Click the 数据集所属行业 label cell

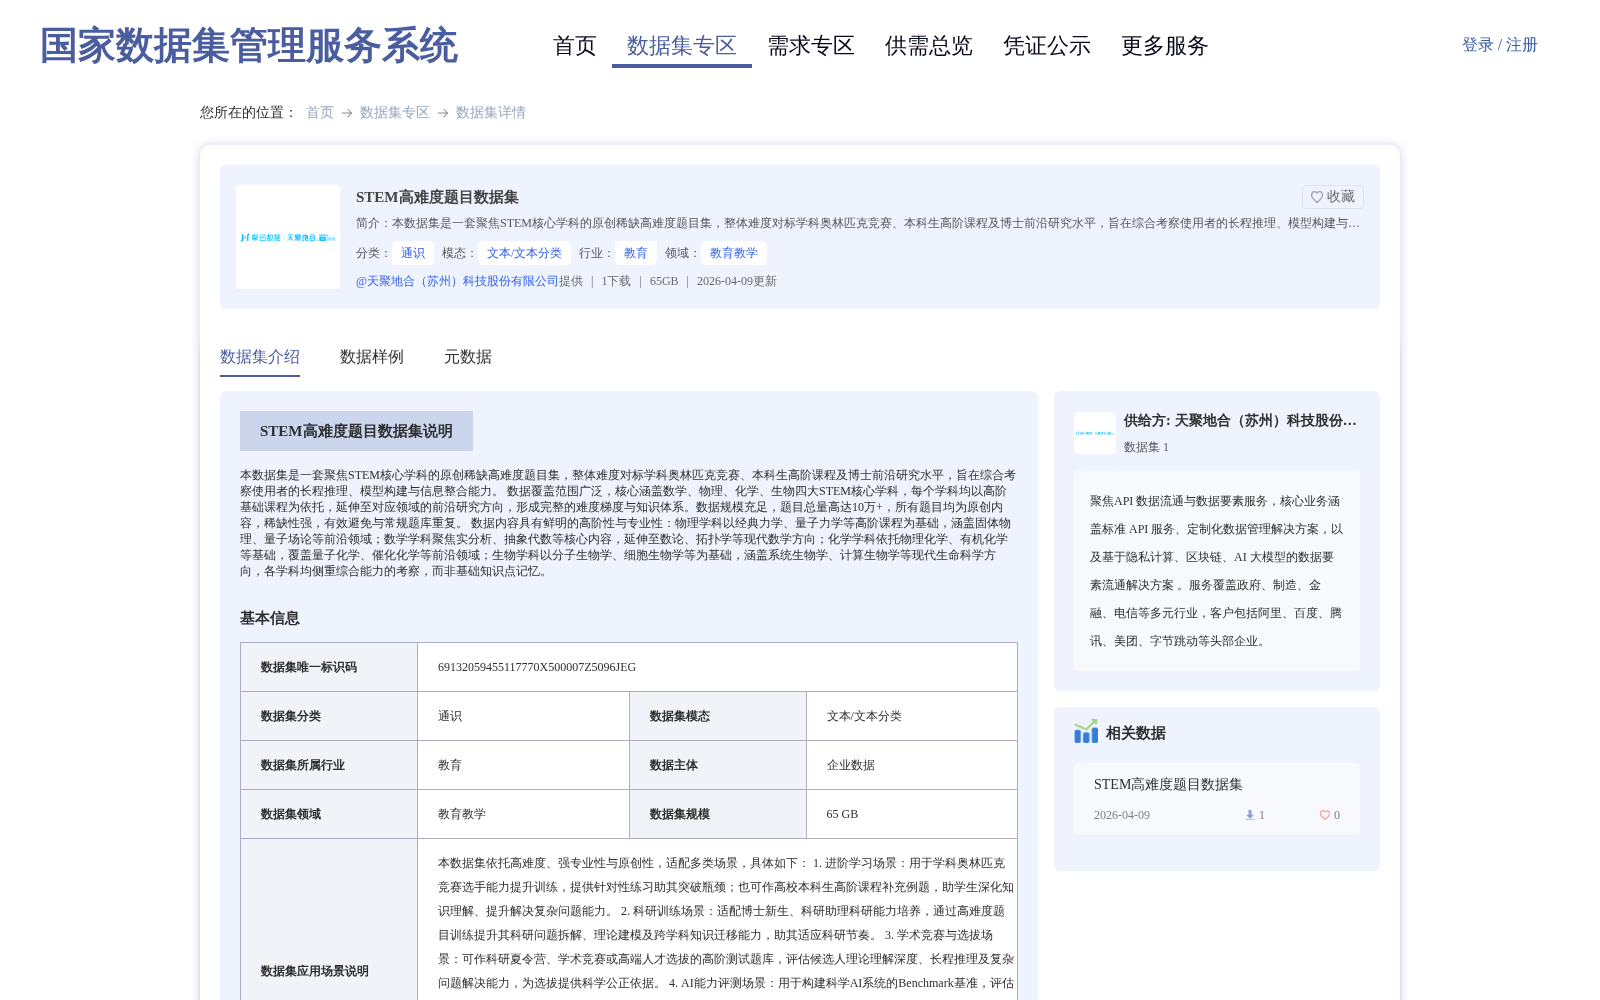329,765
